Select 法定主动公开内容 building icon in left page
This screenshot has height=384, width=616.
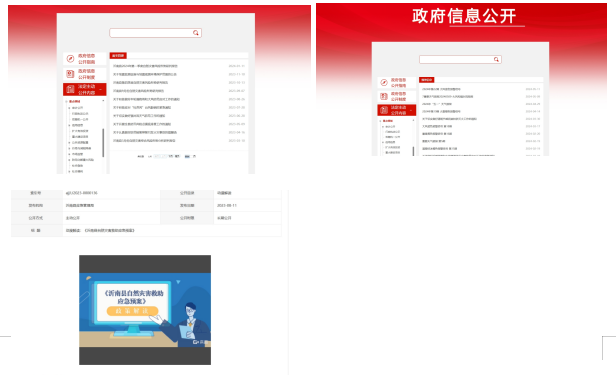click(x=71, y=89)
